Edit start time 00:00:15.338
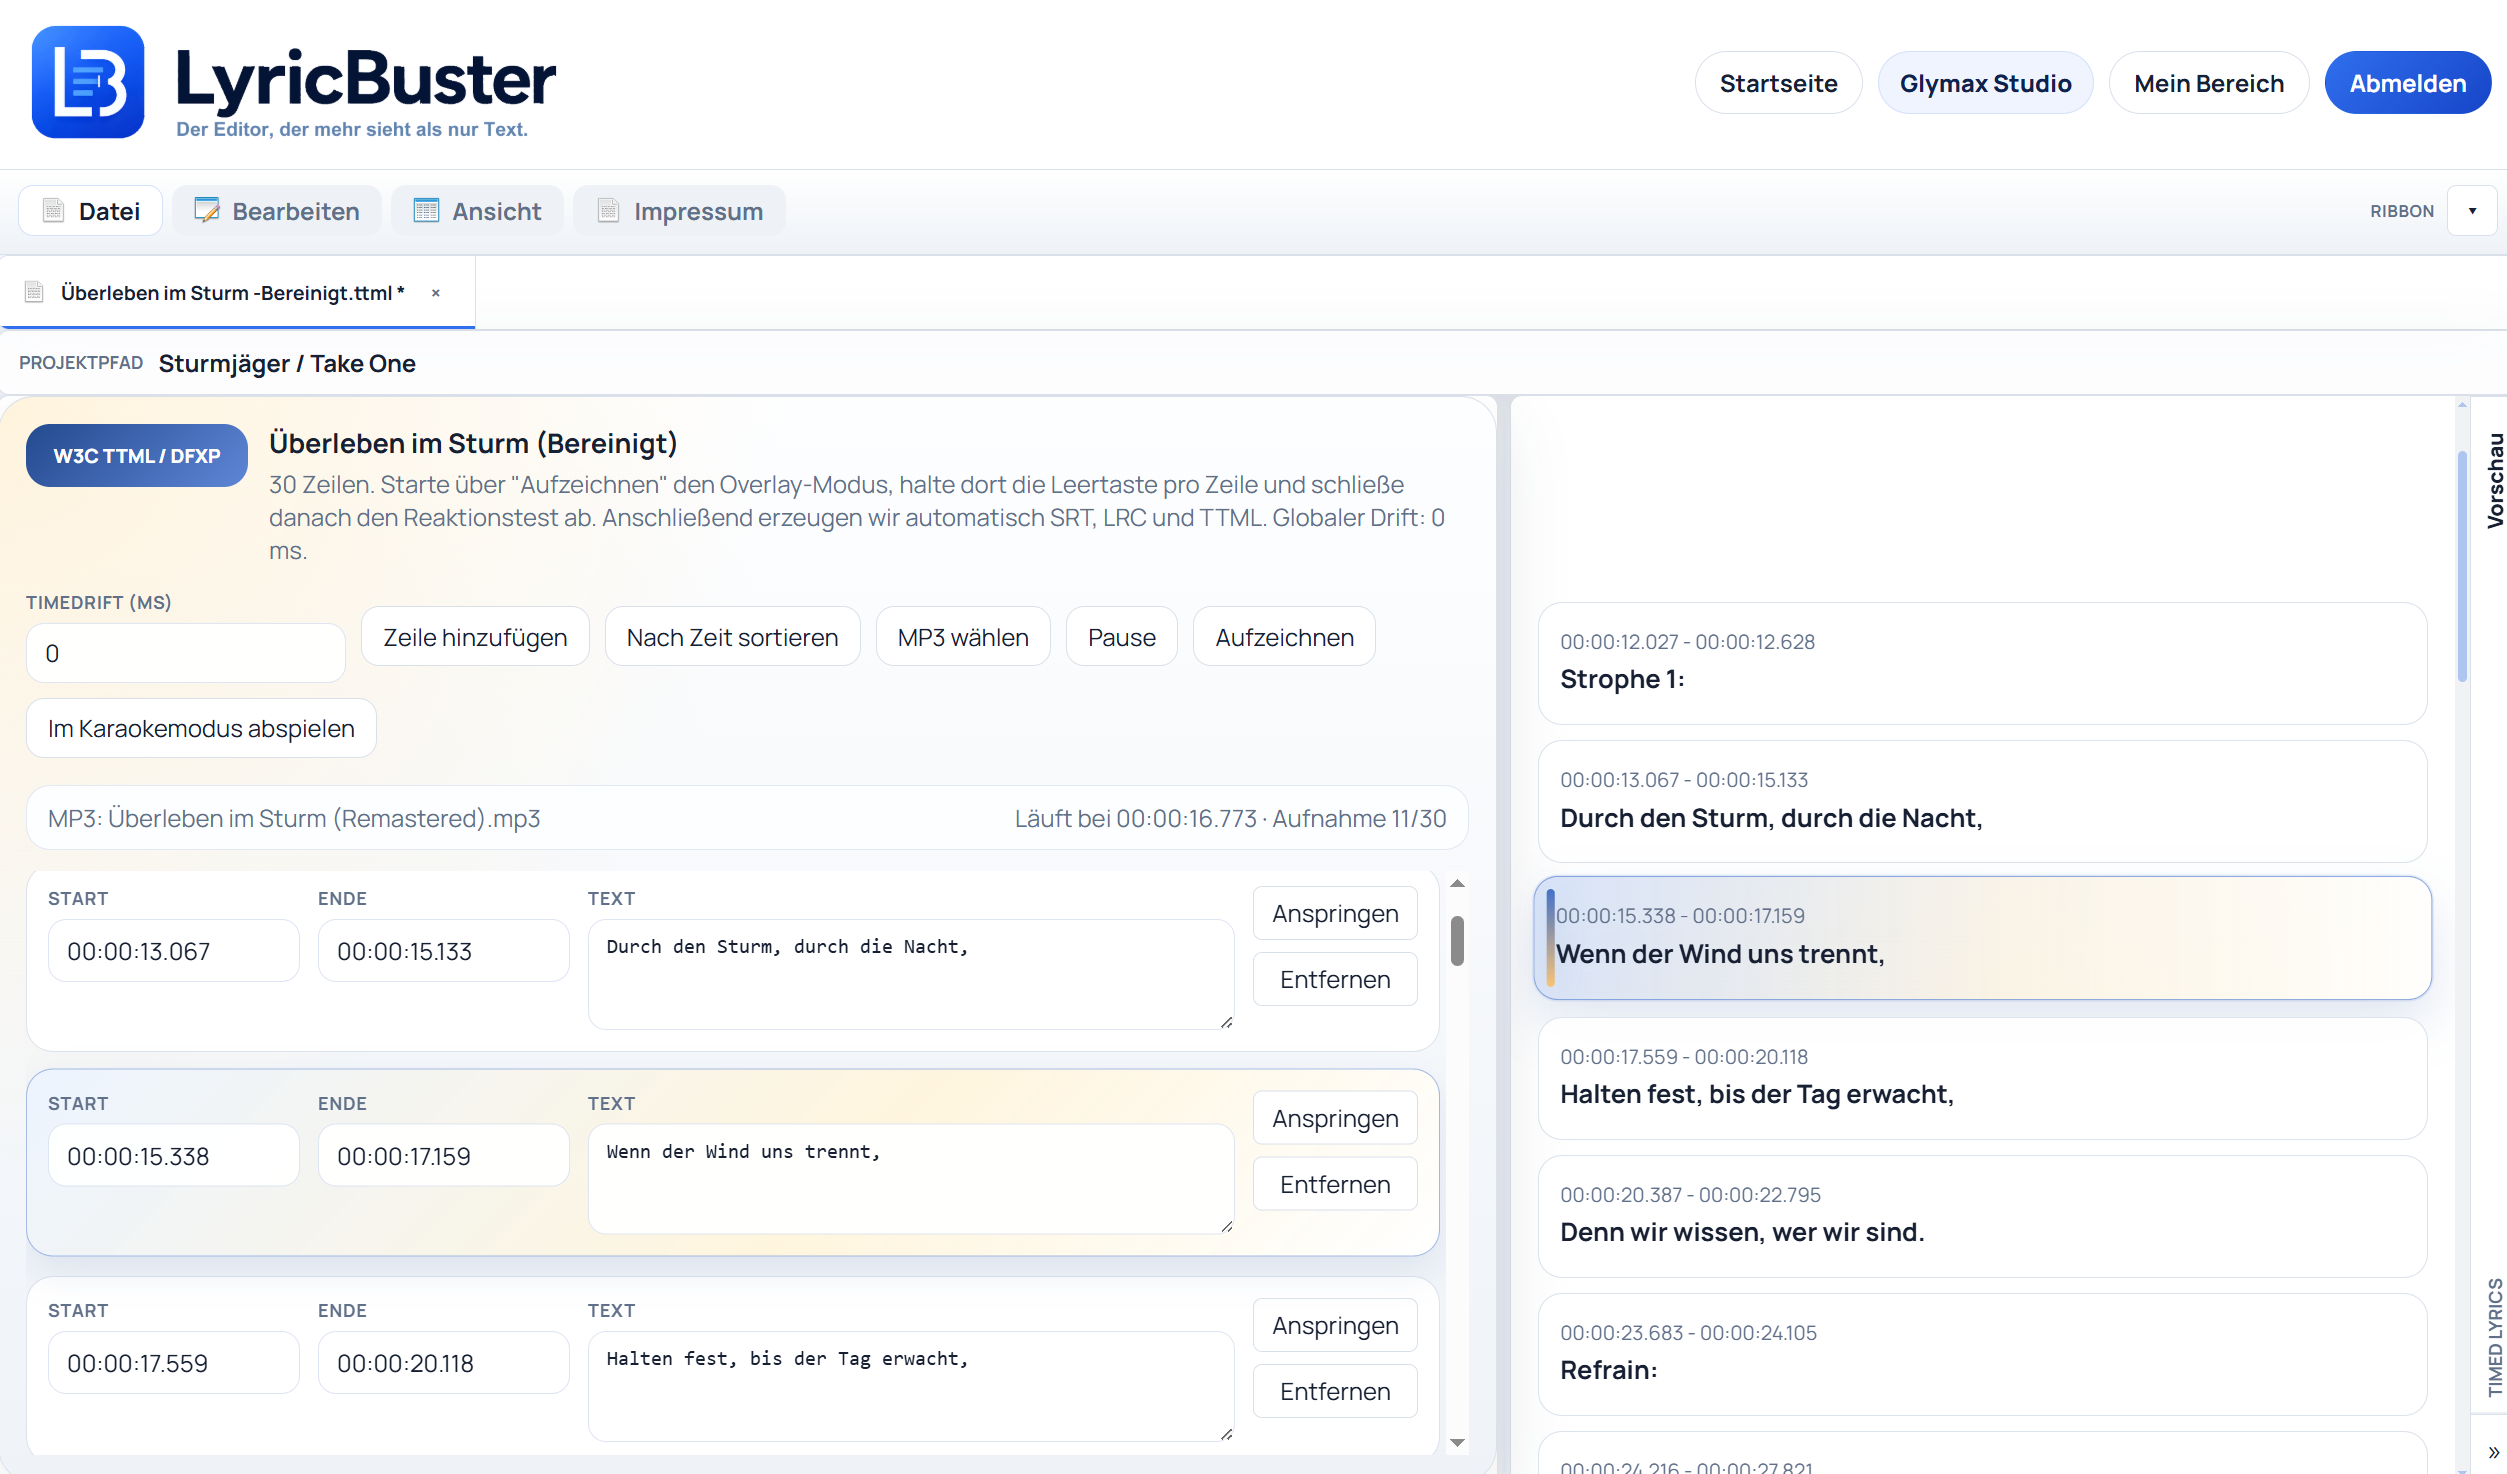Image resolution: width=2507 pixels, height=1474 pixels. point(174,1156)
